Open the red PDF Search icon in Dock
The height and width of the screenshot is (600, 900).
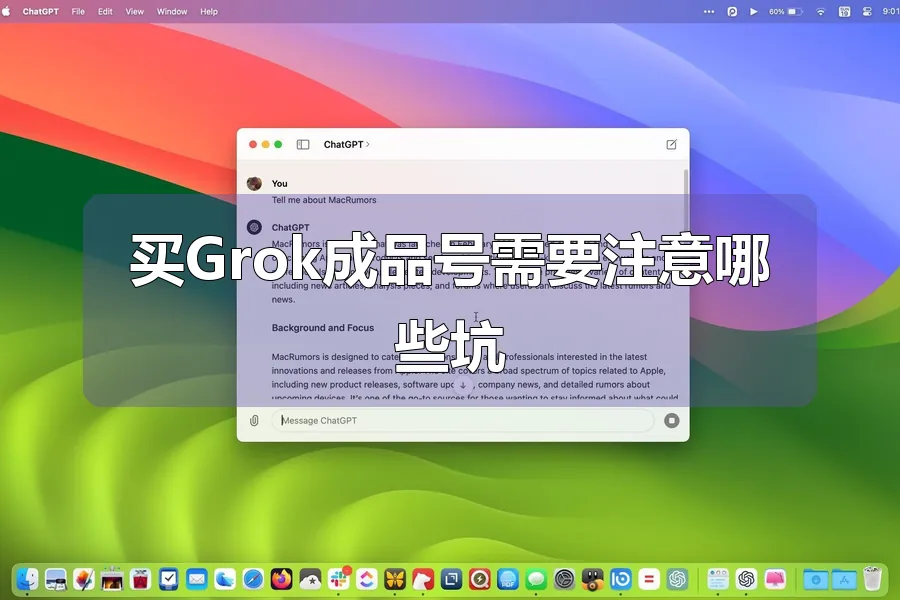[x=479, y=579]
